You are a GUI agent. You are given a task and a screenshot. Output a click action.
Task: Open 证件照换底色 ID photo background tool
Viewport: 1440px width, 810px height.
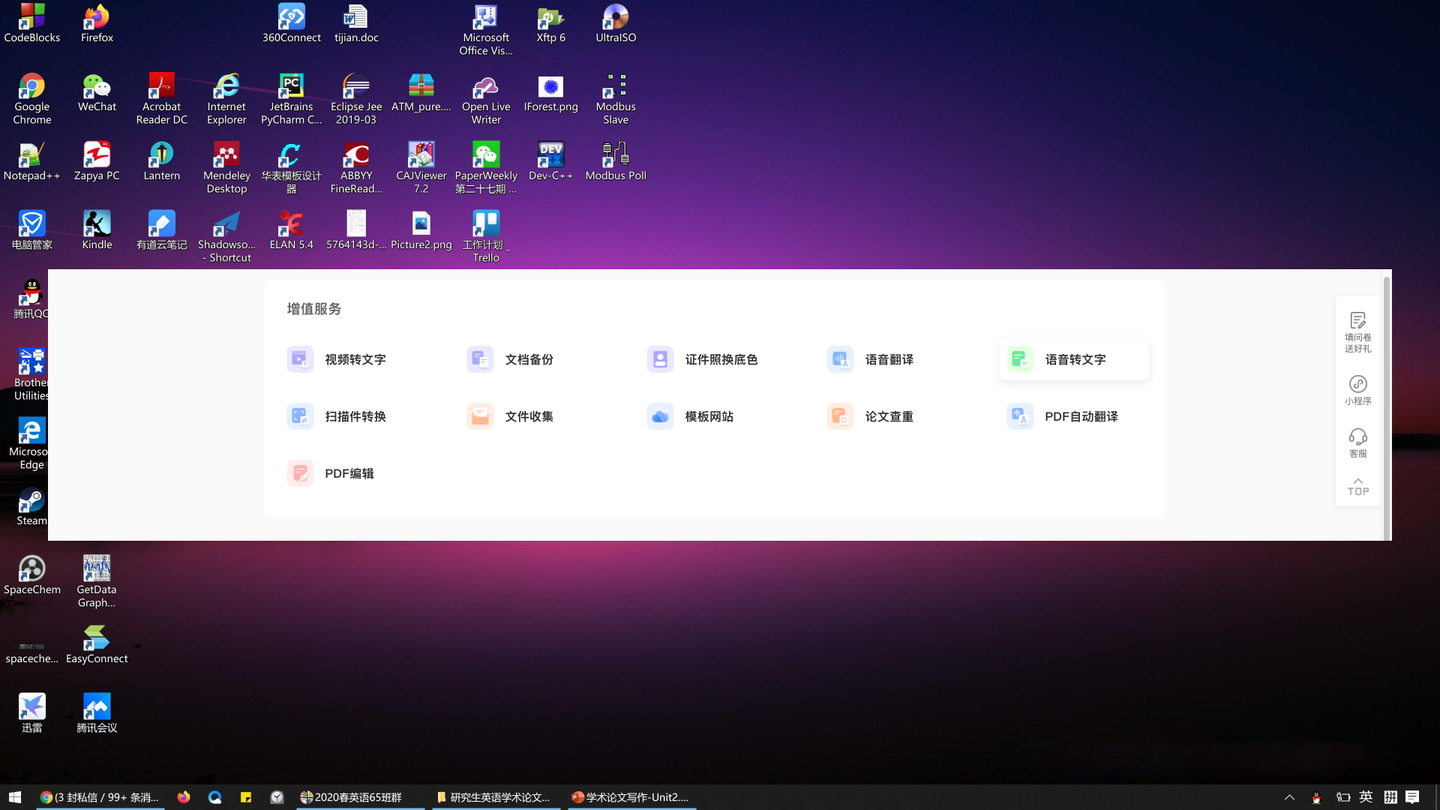(703, 359)
